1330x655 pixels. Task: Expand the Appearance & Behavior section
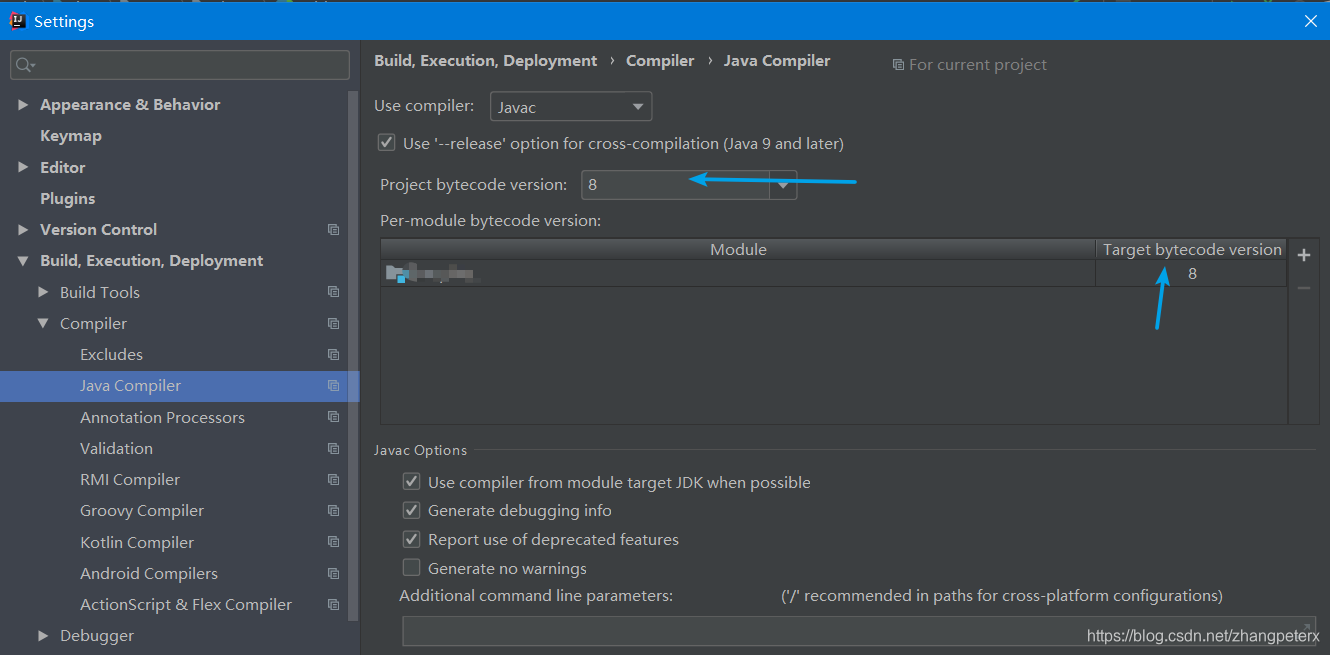click(x=23, y=104)
